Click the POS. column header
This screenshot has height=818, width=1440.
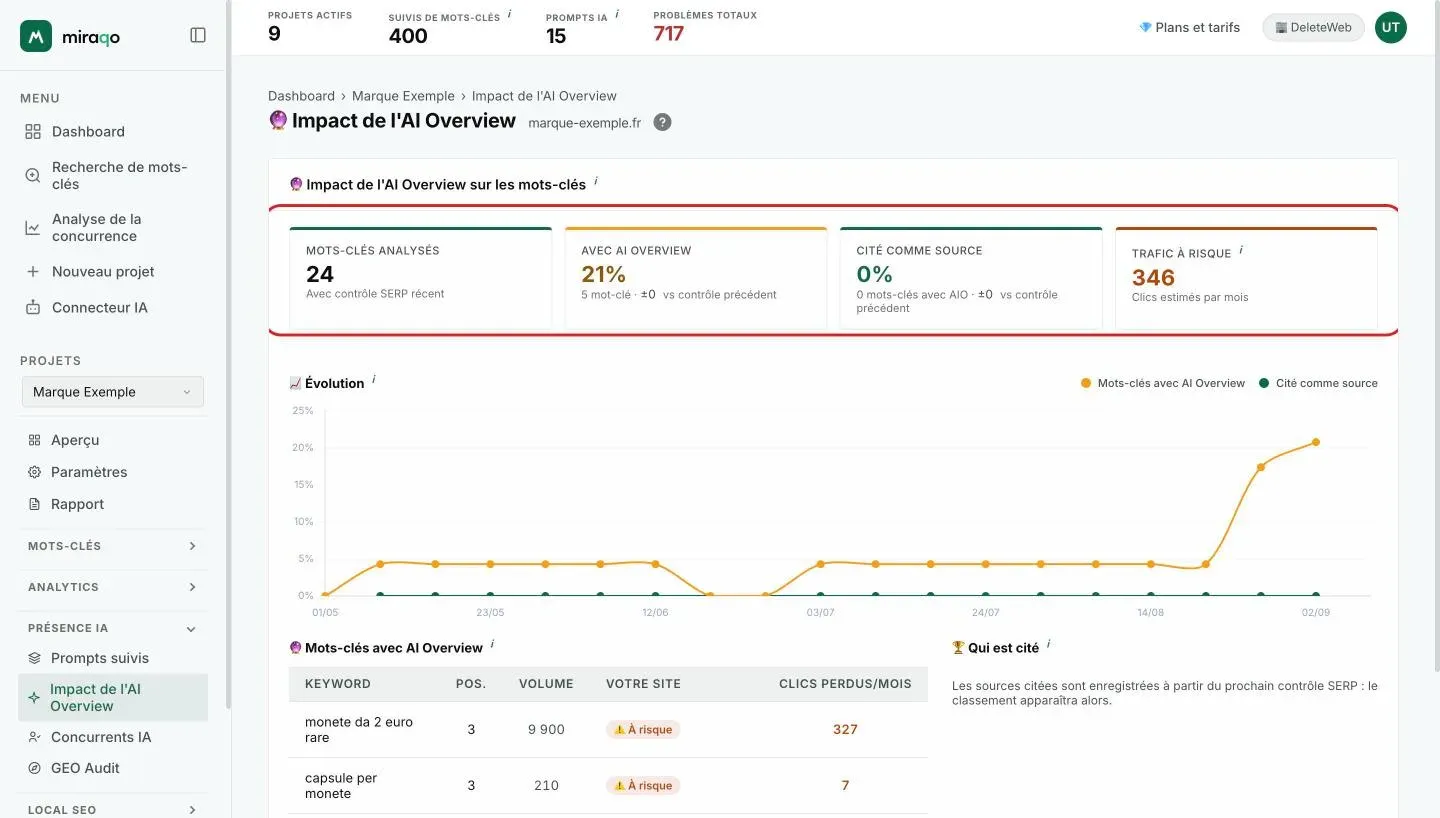point(471,684)
